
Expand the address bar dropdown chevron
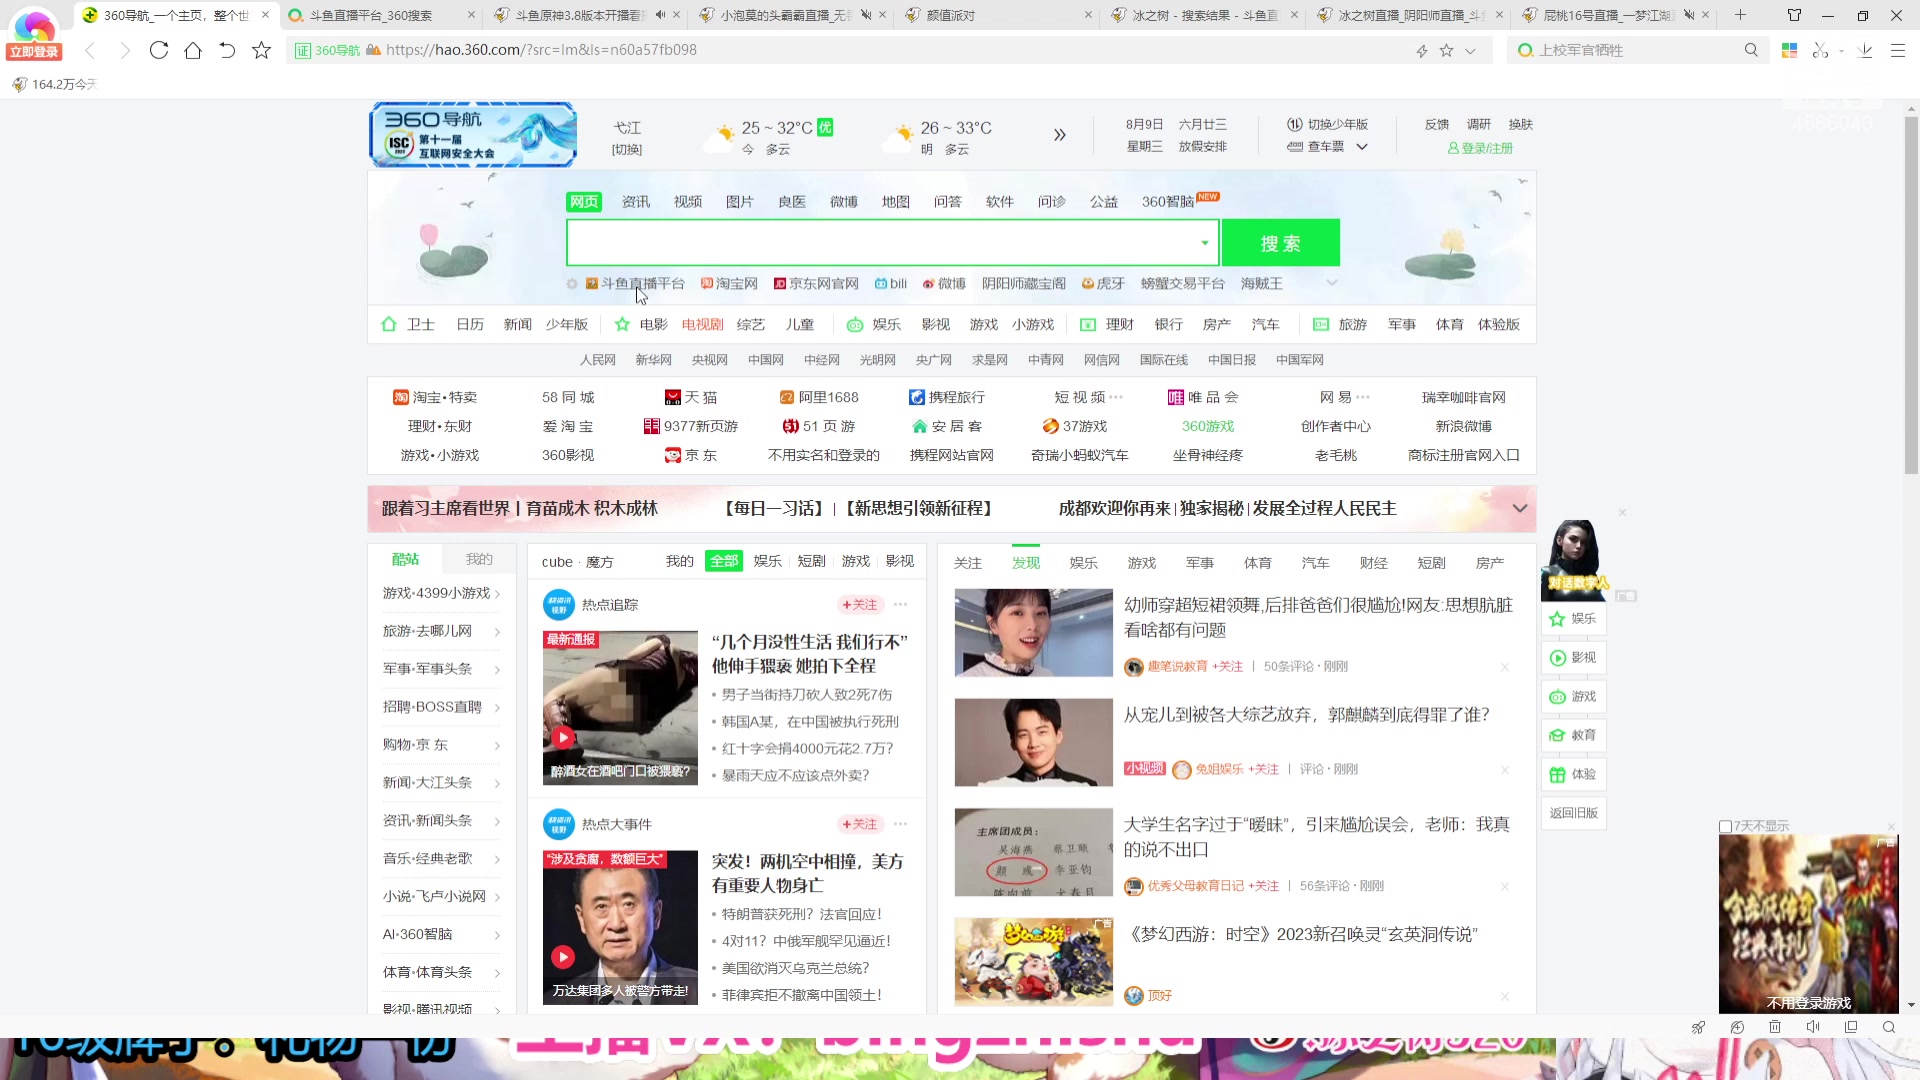coord(1470,51)
